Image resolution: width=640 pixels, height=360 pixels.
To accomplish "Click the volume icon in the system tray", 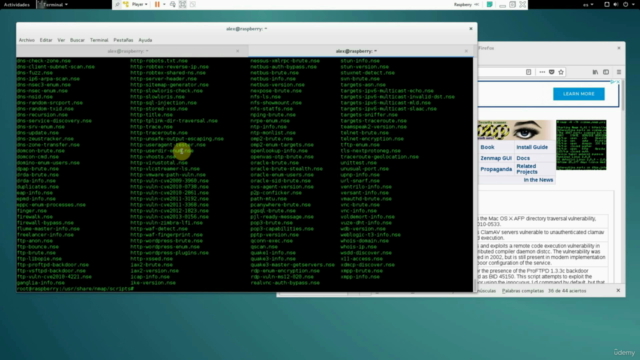I will point(616,4).
